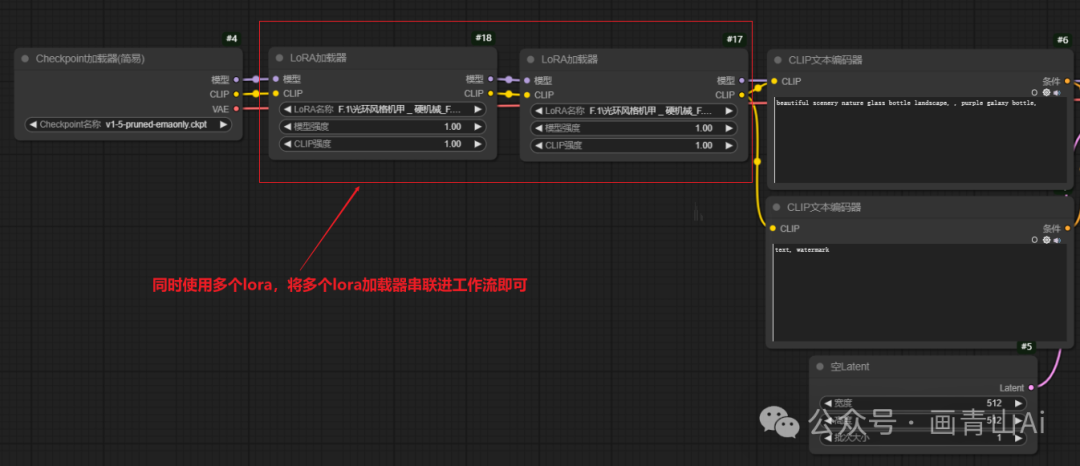Click the #18 node ID badge
Screen dimensions: 1080x466
click(484, 38)
